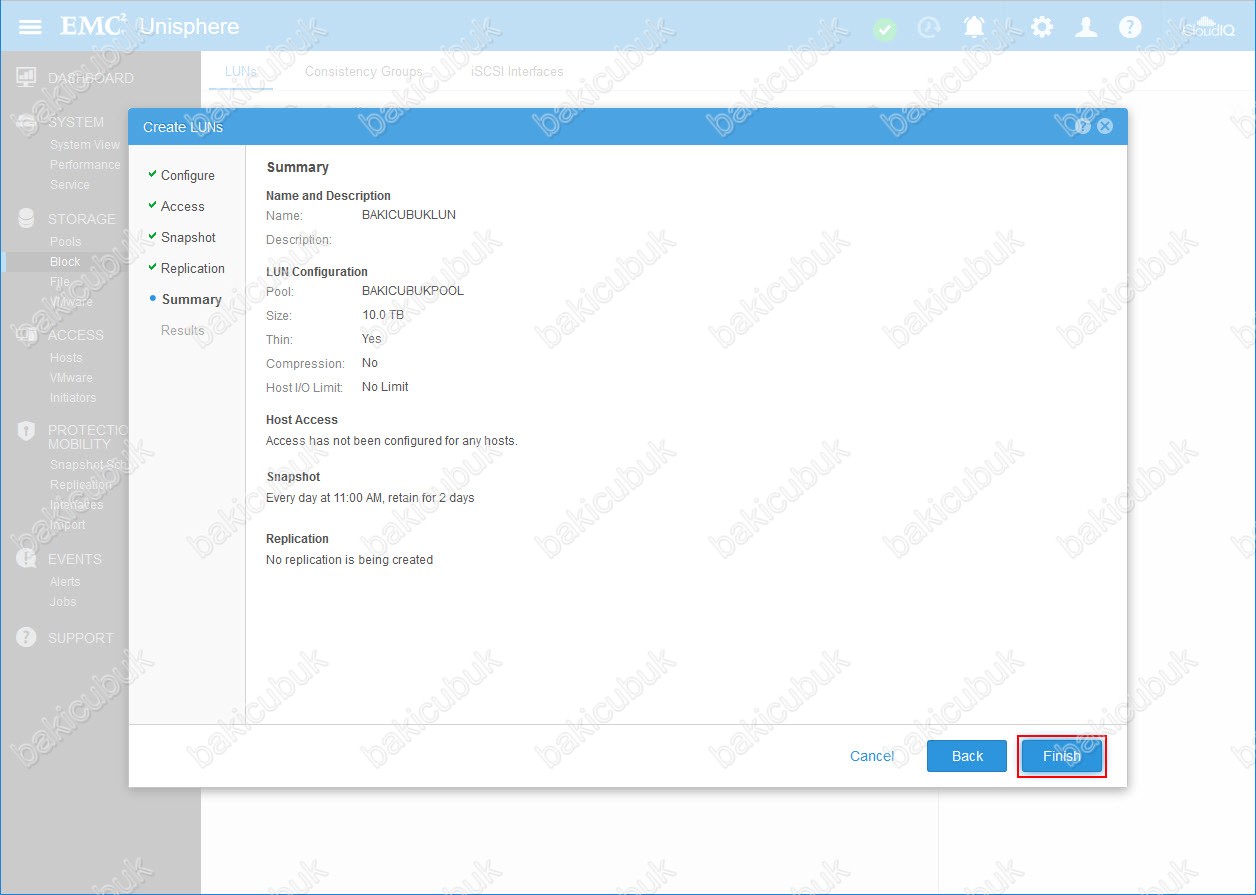This screenshot has height=895, width=1256.
Task: Click the pool value BAKICUBUKPOOL
Action: [413, 291]
